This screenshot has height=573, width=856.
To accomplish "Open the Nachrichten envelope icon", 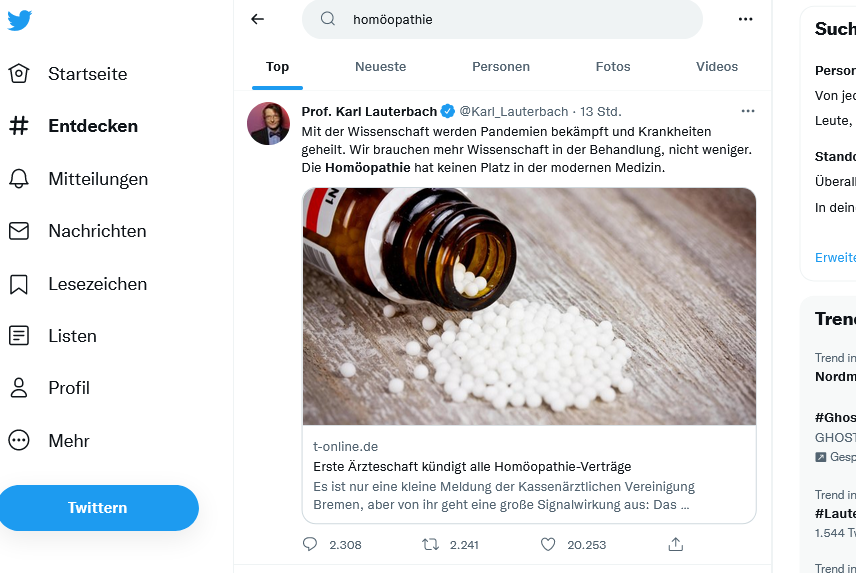I will click(19, 231).
